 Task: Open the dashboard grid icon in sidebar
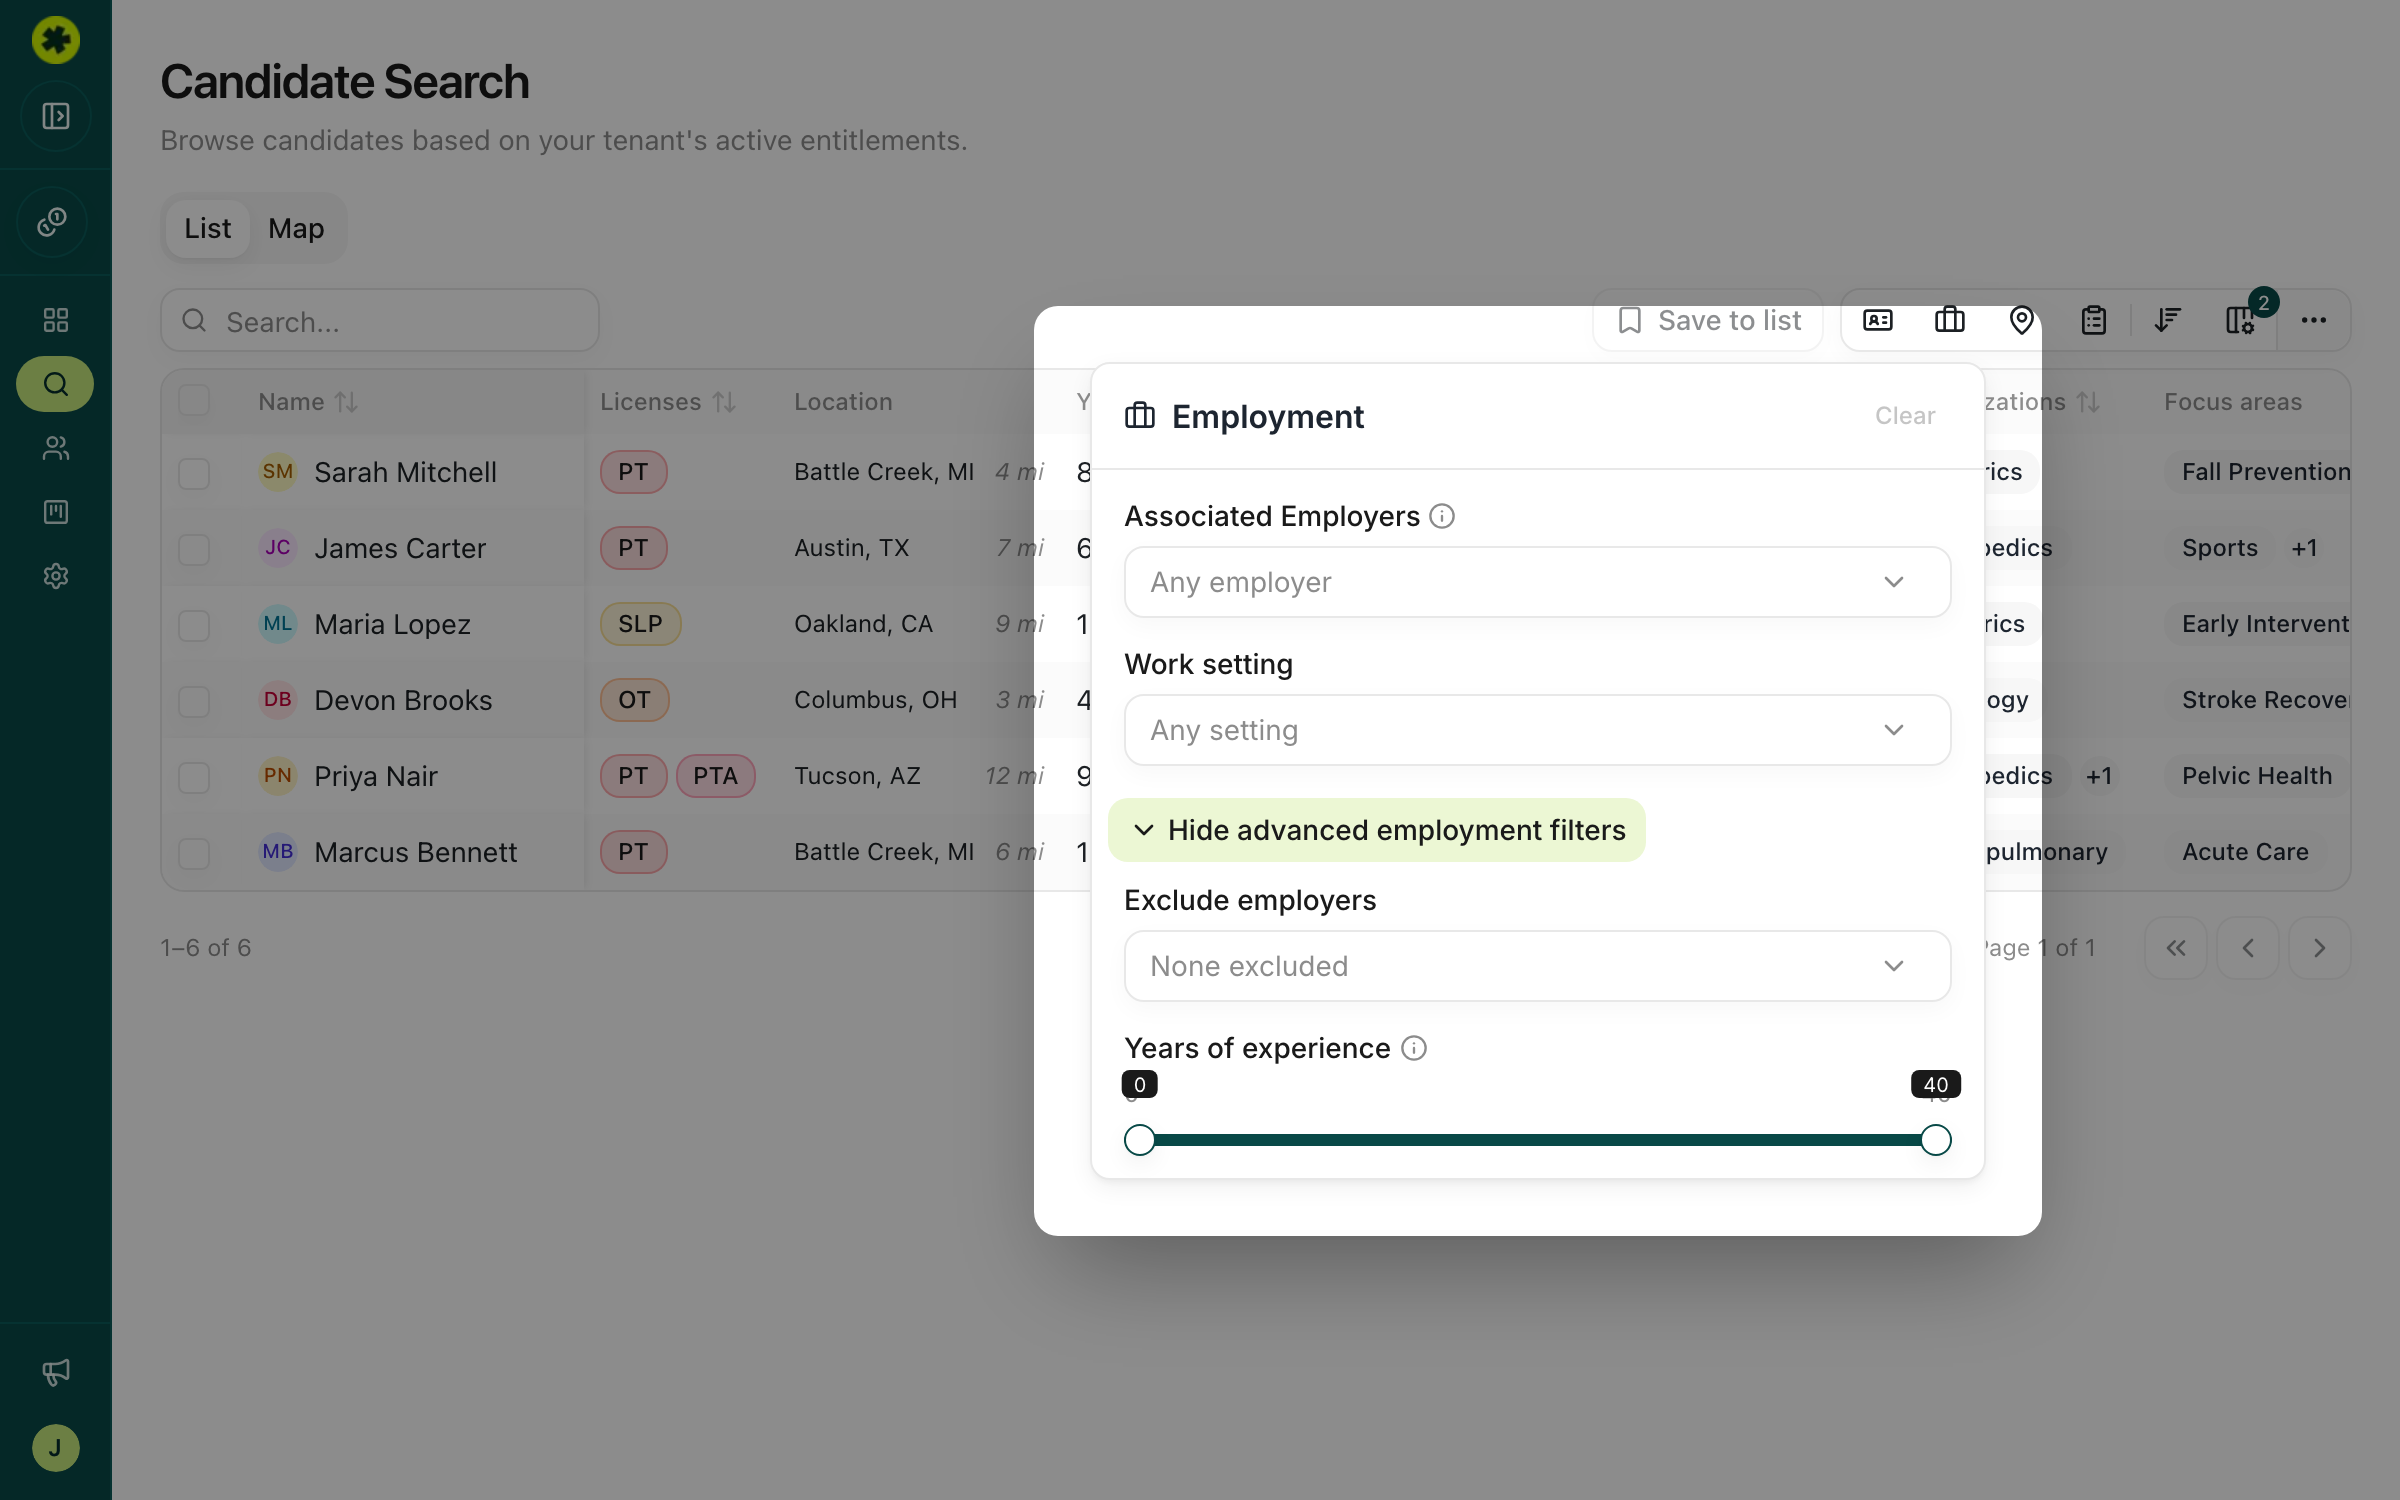56,320
